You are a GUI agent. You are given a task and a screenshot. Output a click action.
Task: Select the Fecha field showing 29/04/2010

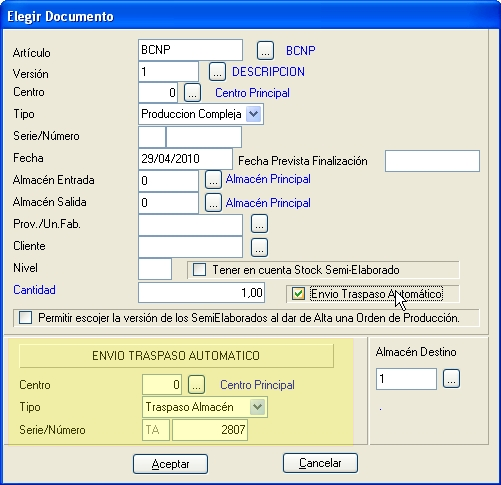[185, 159]
